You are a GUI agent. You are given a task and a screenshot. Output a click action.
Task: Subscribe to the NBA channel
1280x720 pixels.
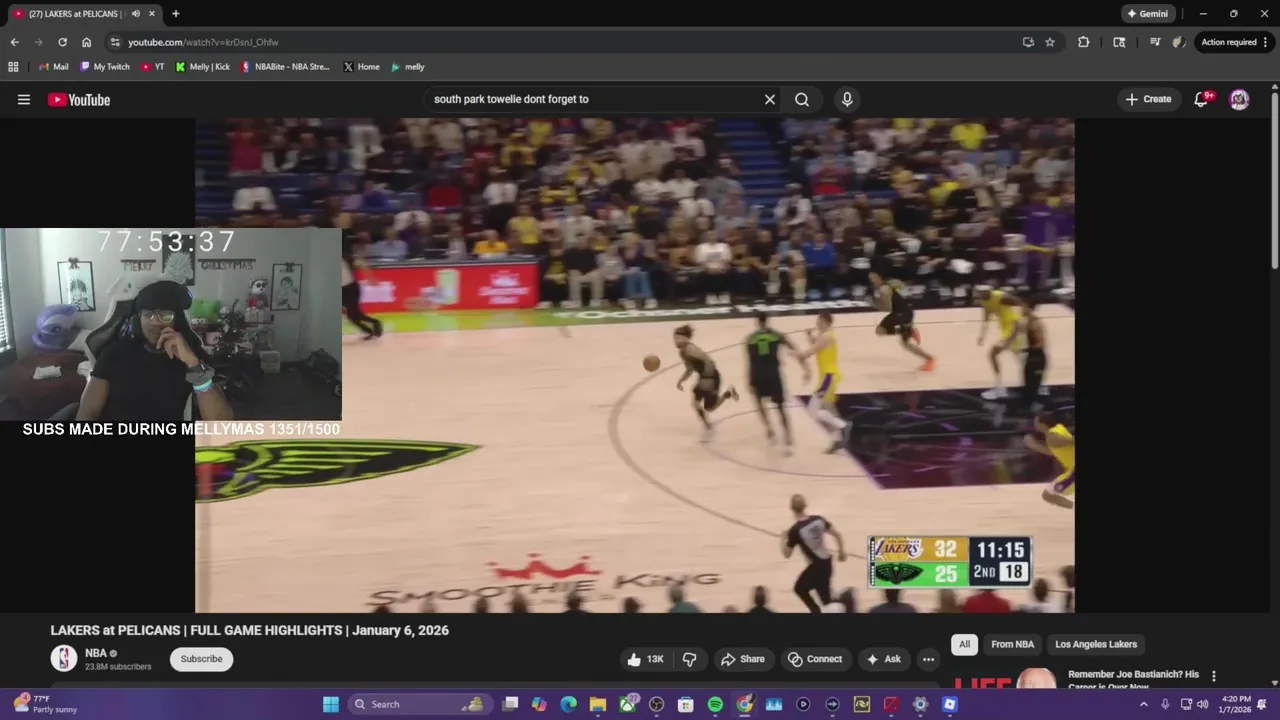tap(201, 659)
